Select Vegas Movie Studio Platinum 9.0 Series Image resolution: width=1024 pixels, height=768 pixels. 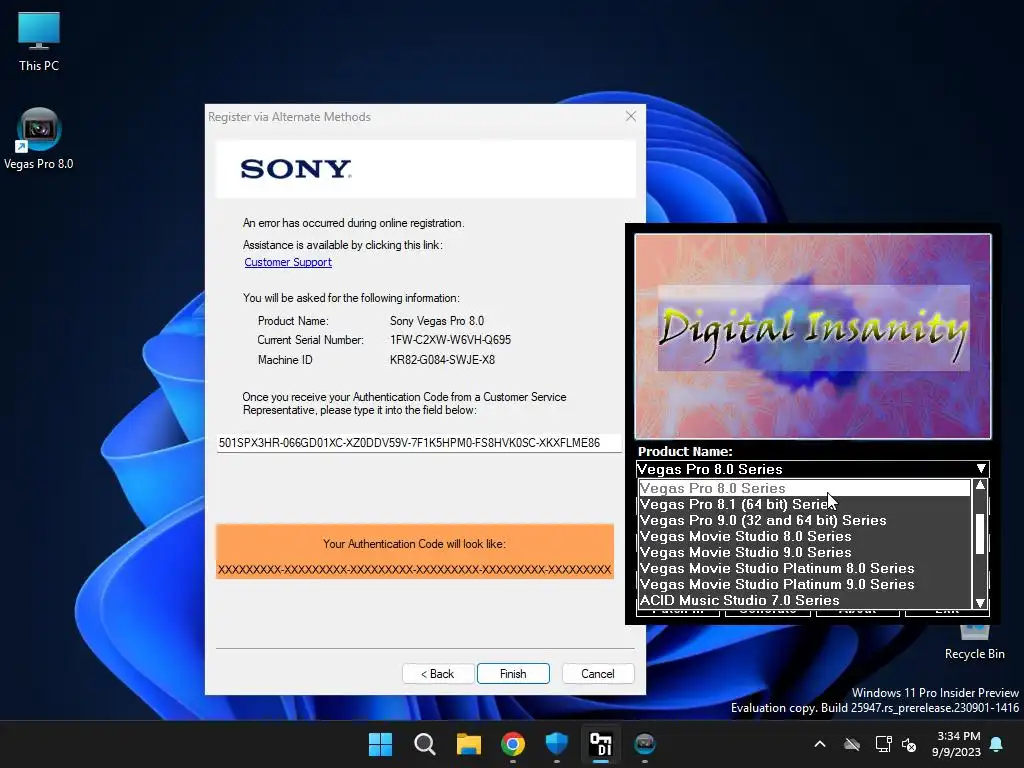tap(805, 584)
